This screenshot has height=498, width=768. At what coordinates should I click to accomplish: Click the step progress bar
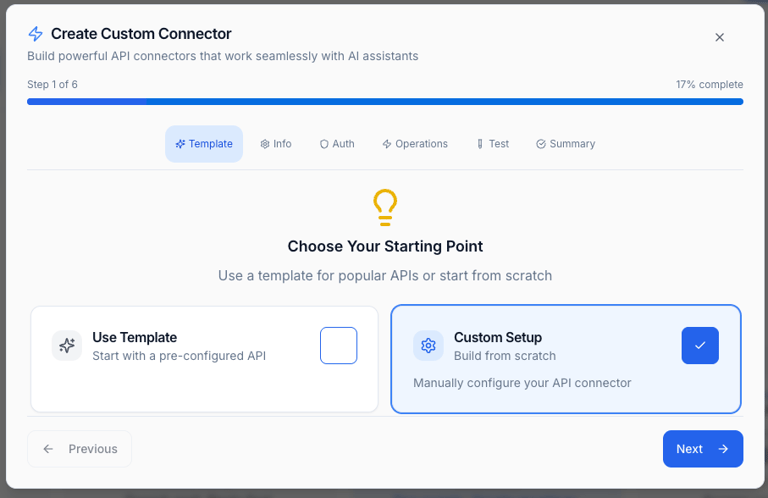pyautogui.click(x=385, y=101)
